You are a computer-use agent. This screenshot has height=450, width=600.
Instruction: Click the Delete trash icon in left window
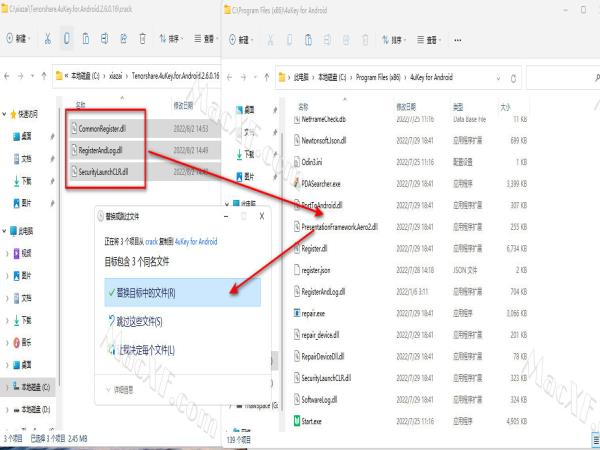coord(142,38)
